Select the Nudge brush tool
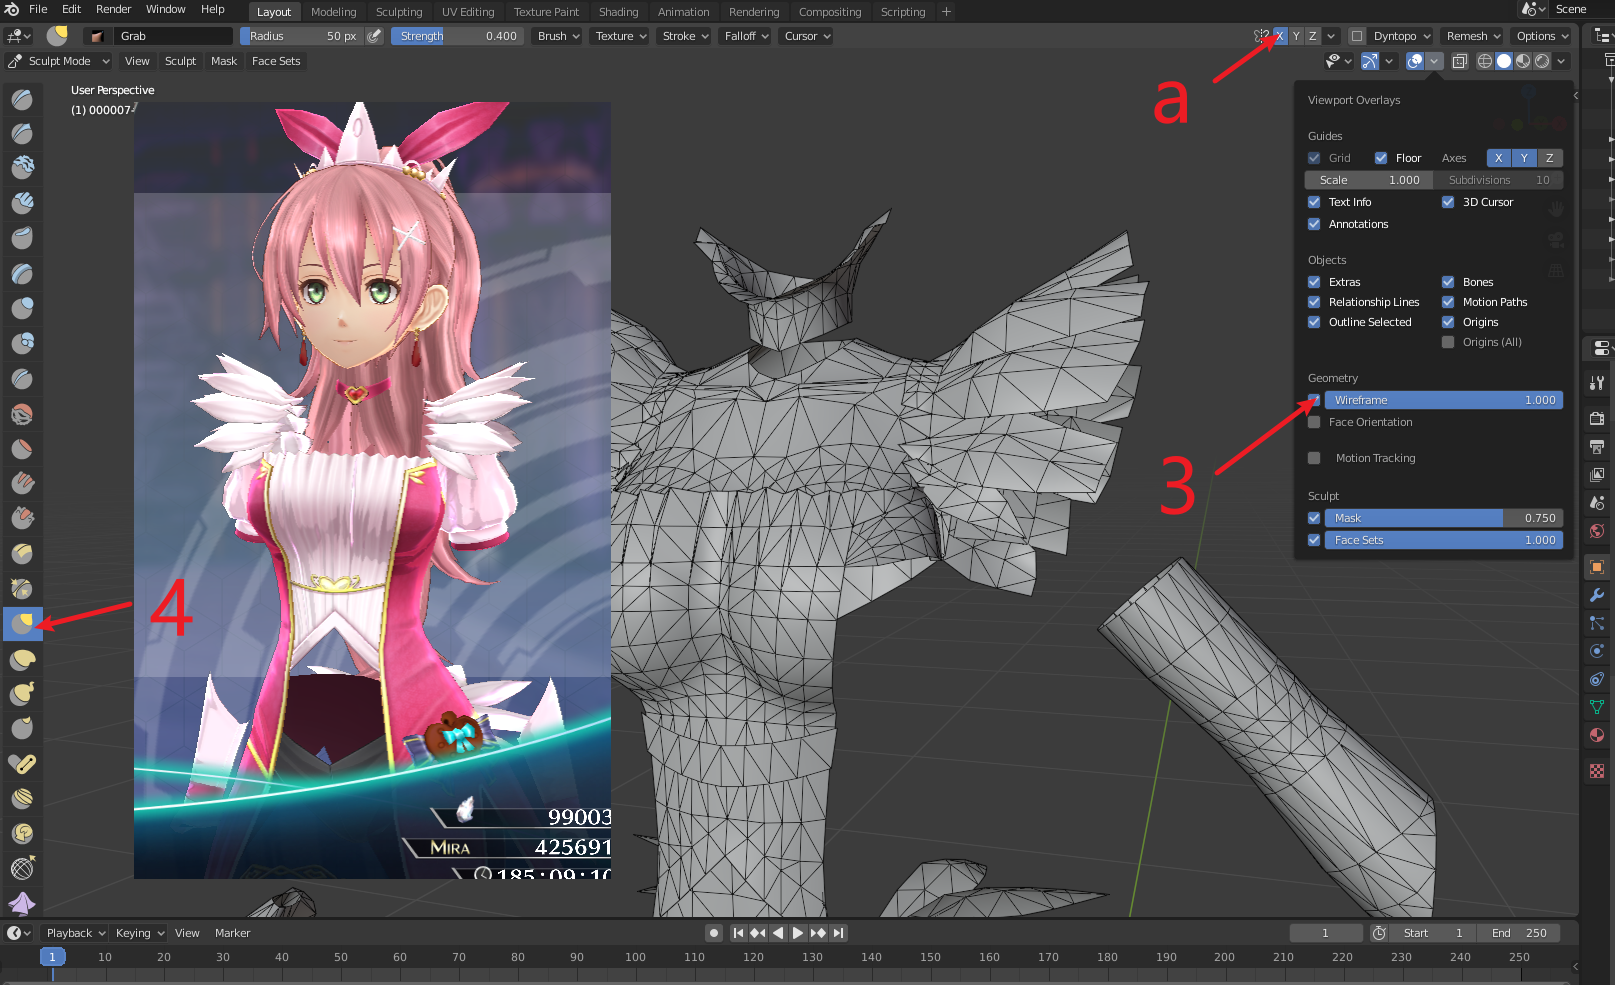Image resolution: width=1615 pixels, height=985 pixels. coord(22,799)
